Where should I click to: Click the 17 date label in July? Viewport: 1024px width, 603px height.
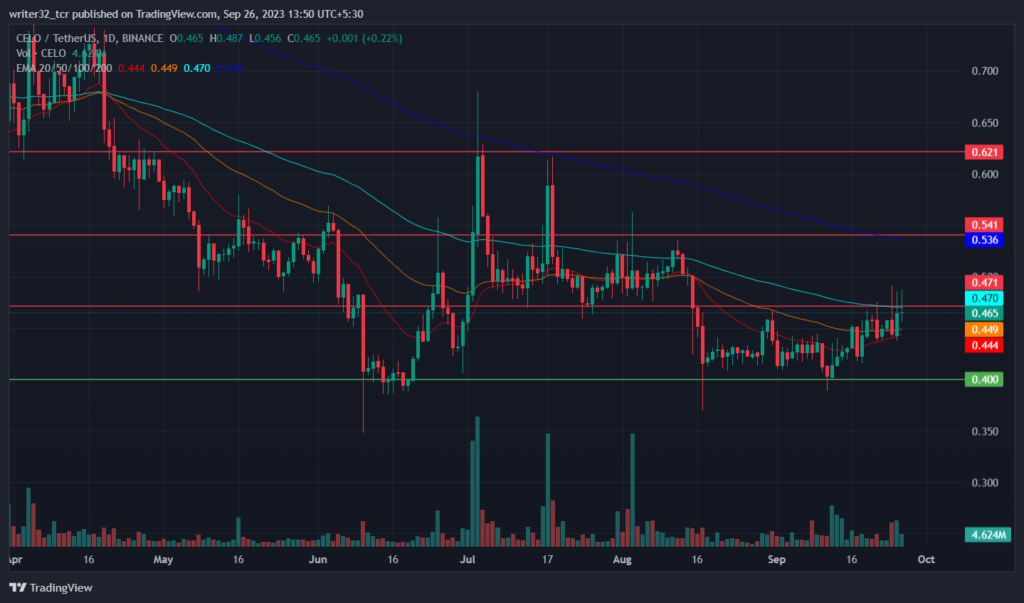[547, 560]
